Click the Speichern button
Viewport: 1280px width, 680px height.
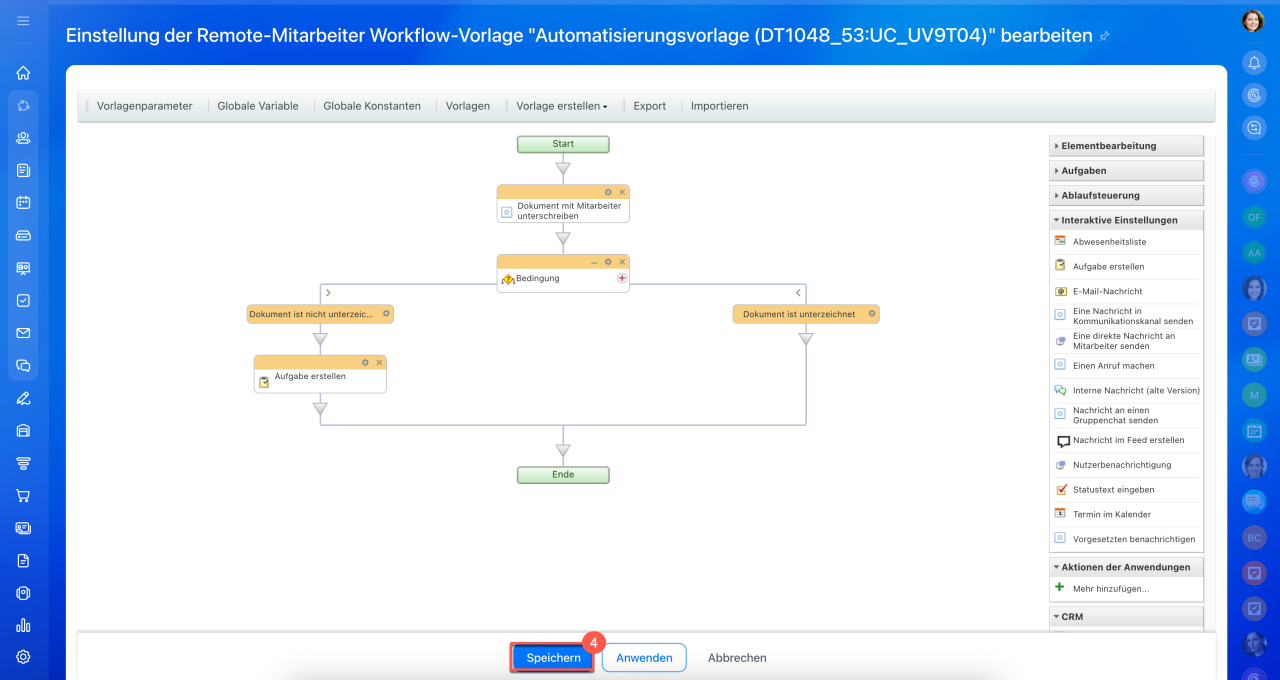[553, 658]
